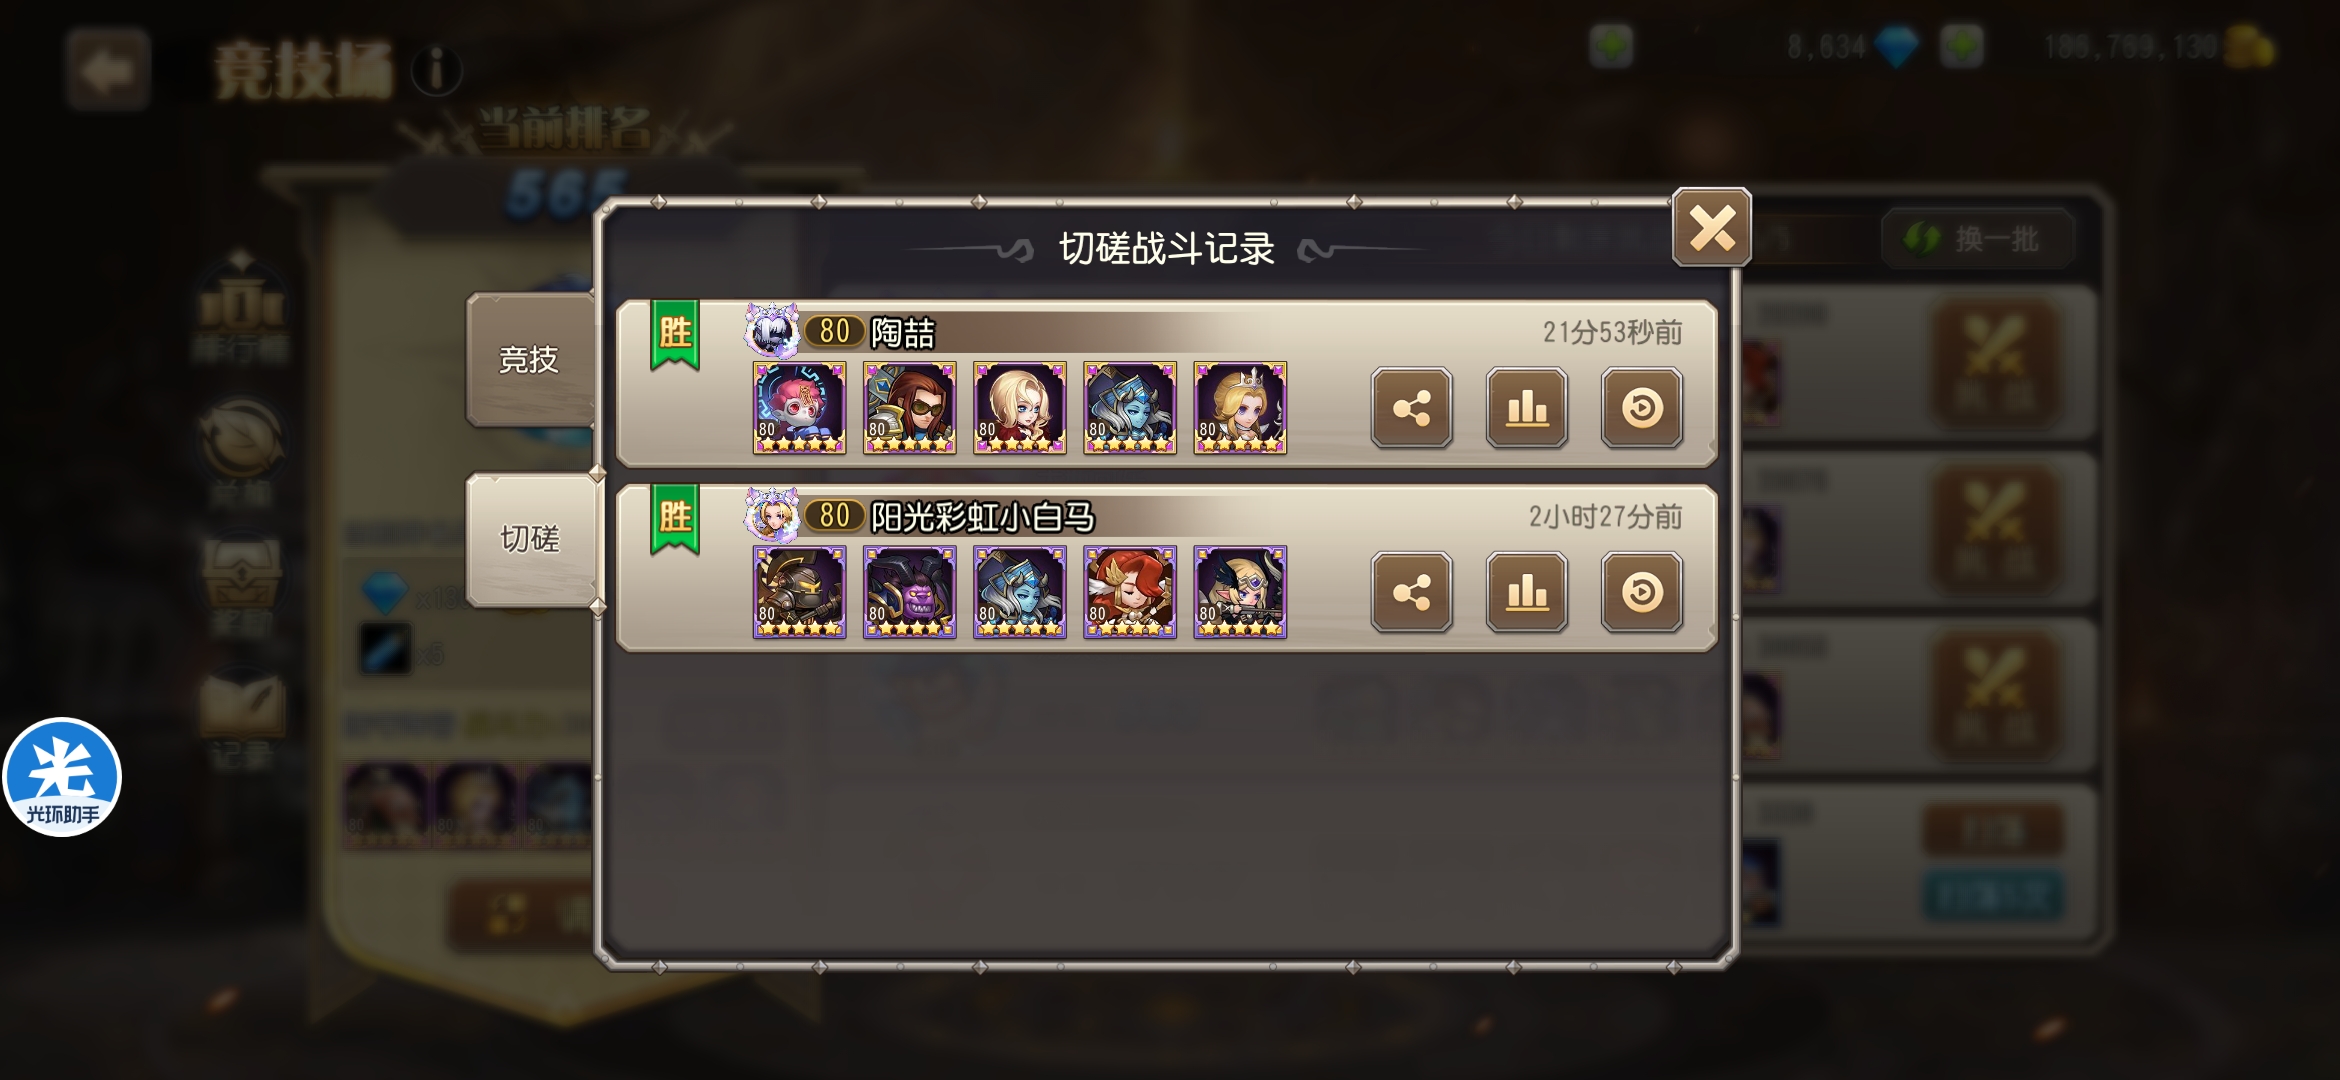View statistics for 阳光彩虹小白马 battle

click(1526, 592)
